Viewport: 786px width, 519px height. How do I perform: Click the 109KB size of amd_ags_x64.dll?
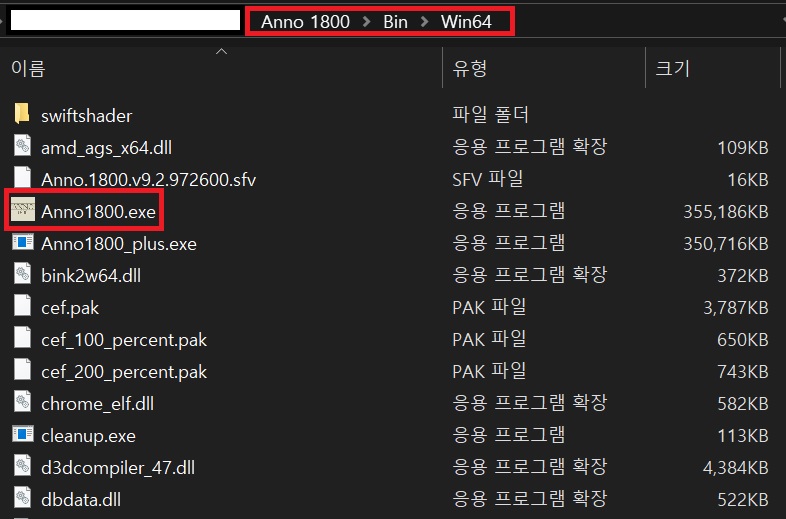click(743, 148)
